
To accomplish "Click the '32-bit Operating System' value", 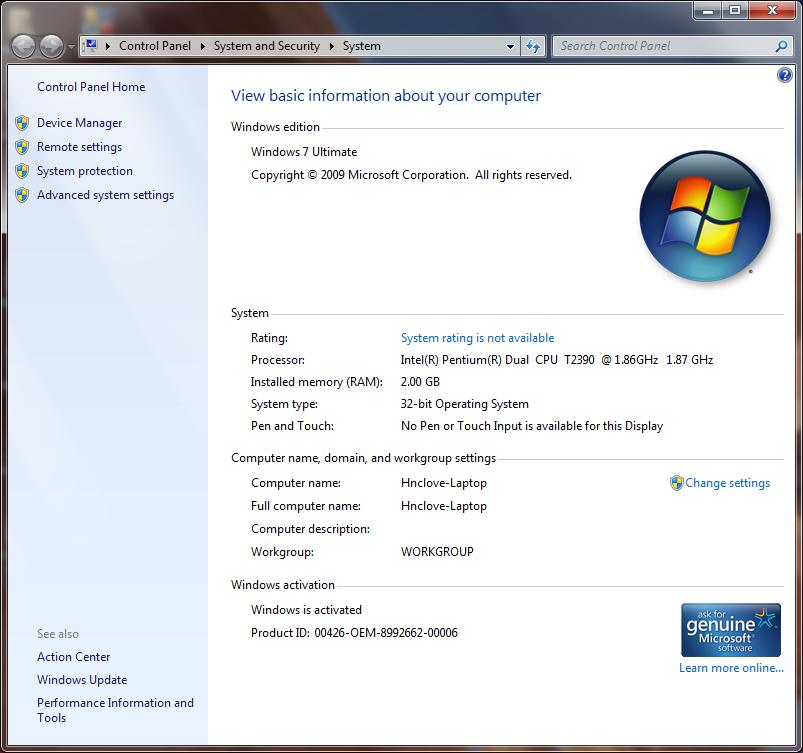I will tap(464, 404).
